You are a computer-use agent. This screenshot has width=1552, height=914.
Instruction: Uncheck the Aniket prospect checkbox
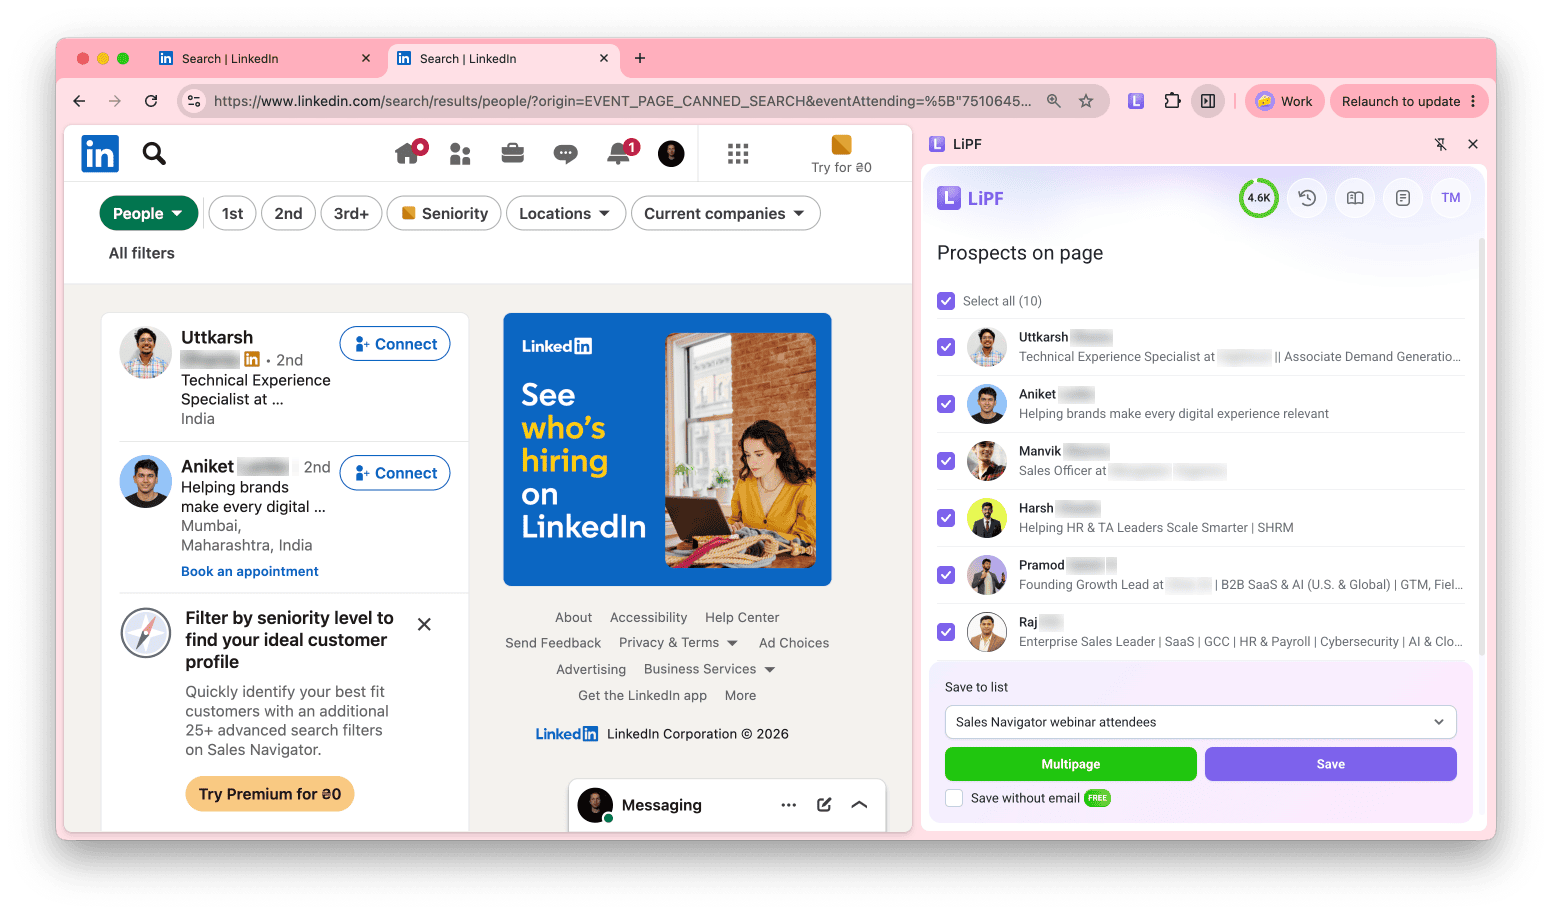coord(946,404)
